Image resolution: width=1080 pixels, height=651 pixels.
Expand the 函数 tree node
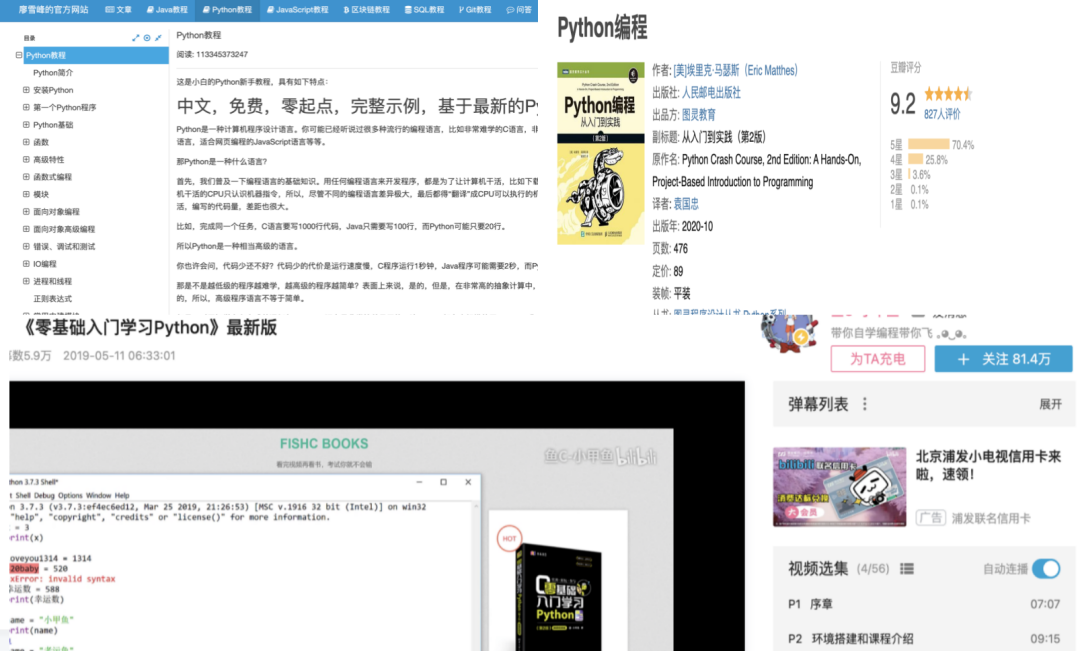click(26, 142)
